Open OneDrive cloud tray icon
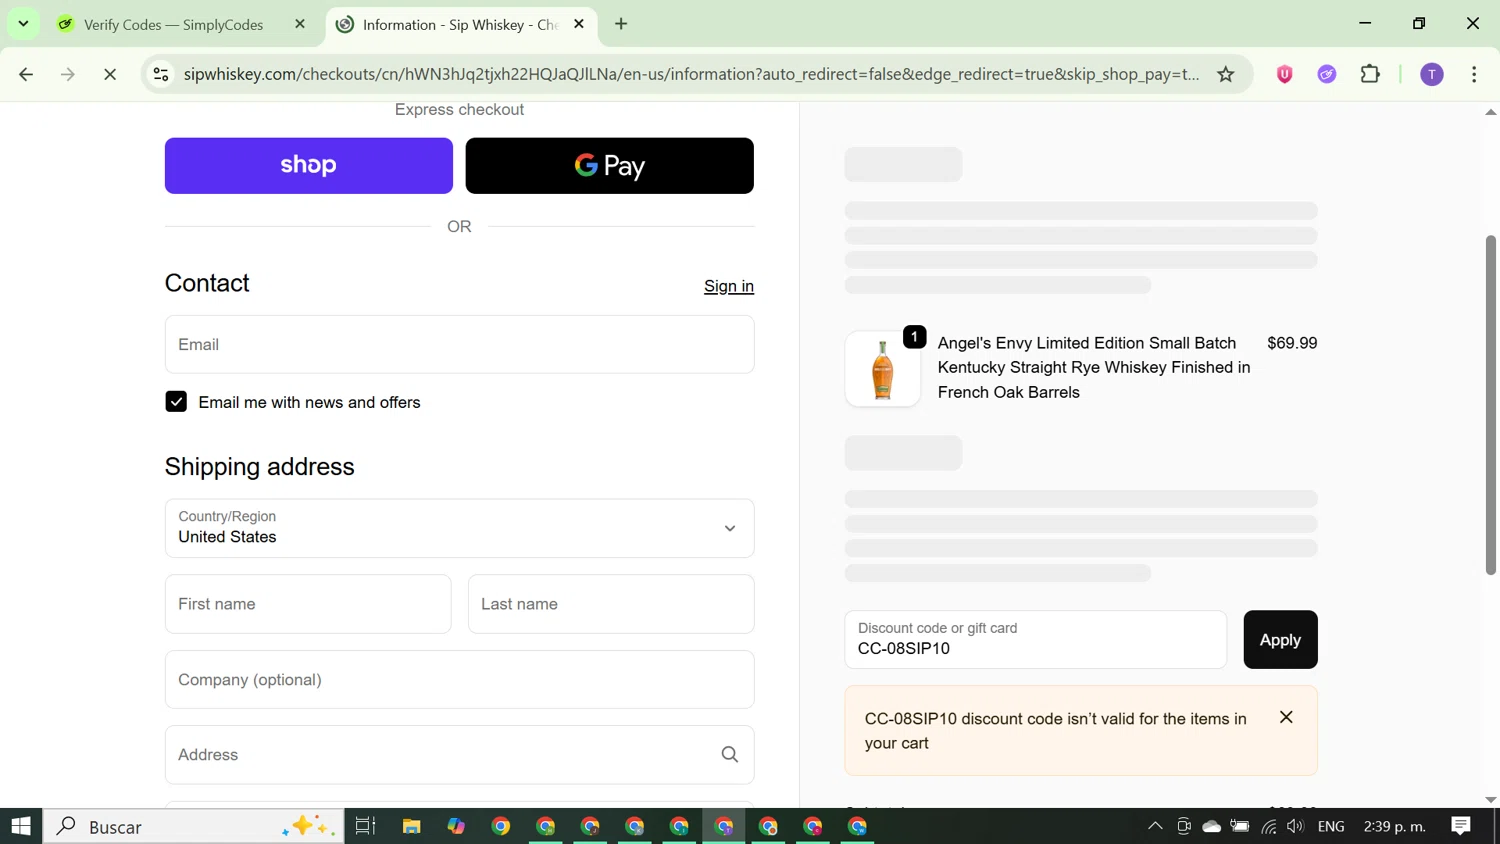The height and width of the screenshot is (844, 1500). click(1211, 826)
